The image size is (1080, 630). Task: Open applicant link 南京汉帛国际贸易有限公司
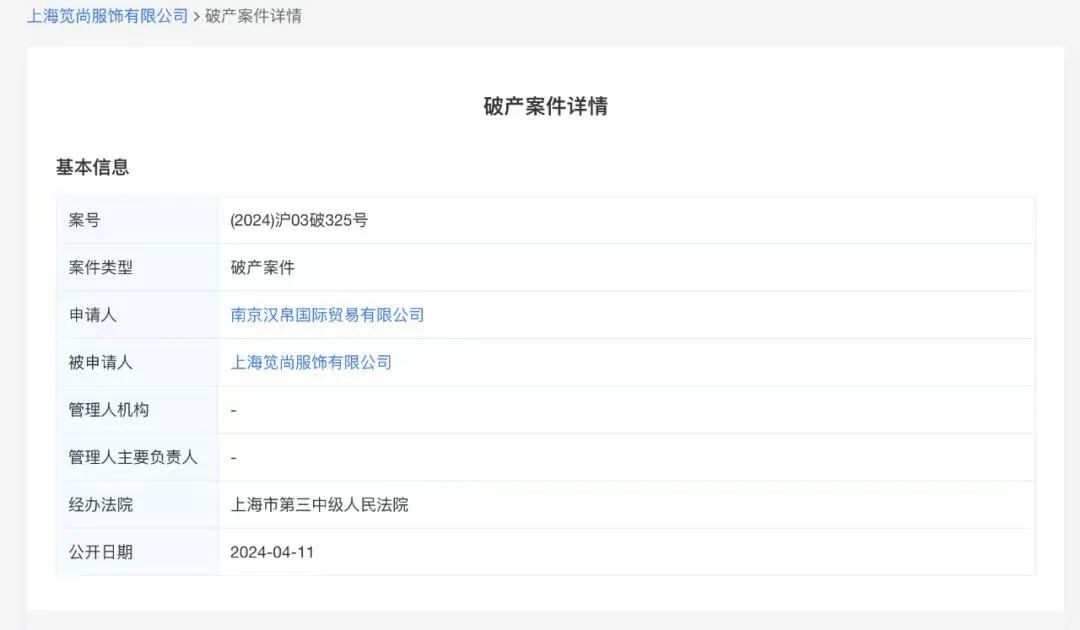(x=327, y=315)
